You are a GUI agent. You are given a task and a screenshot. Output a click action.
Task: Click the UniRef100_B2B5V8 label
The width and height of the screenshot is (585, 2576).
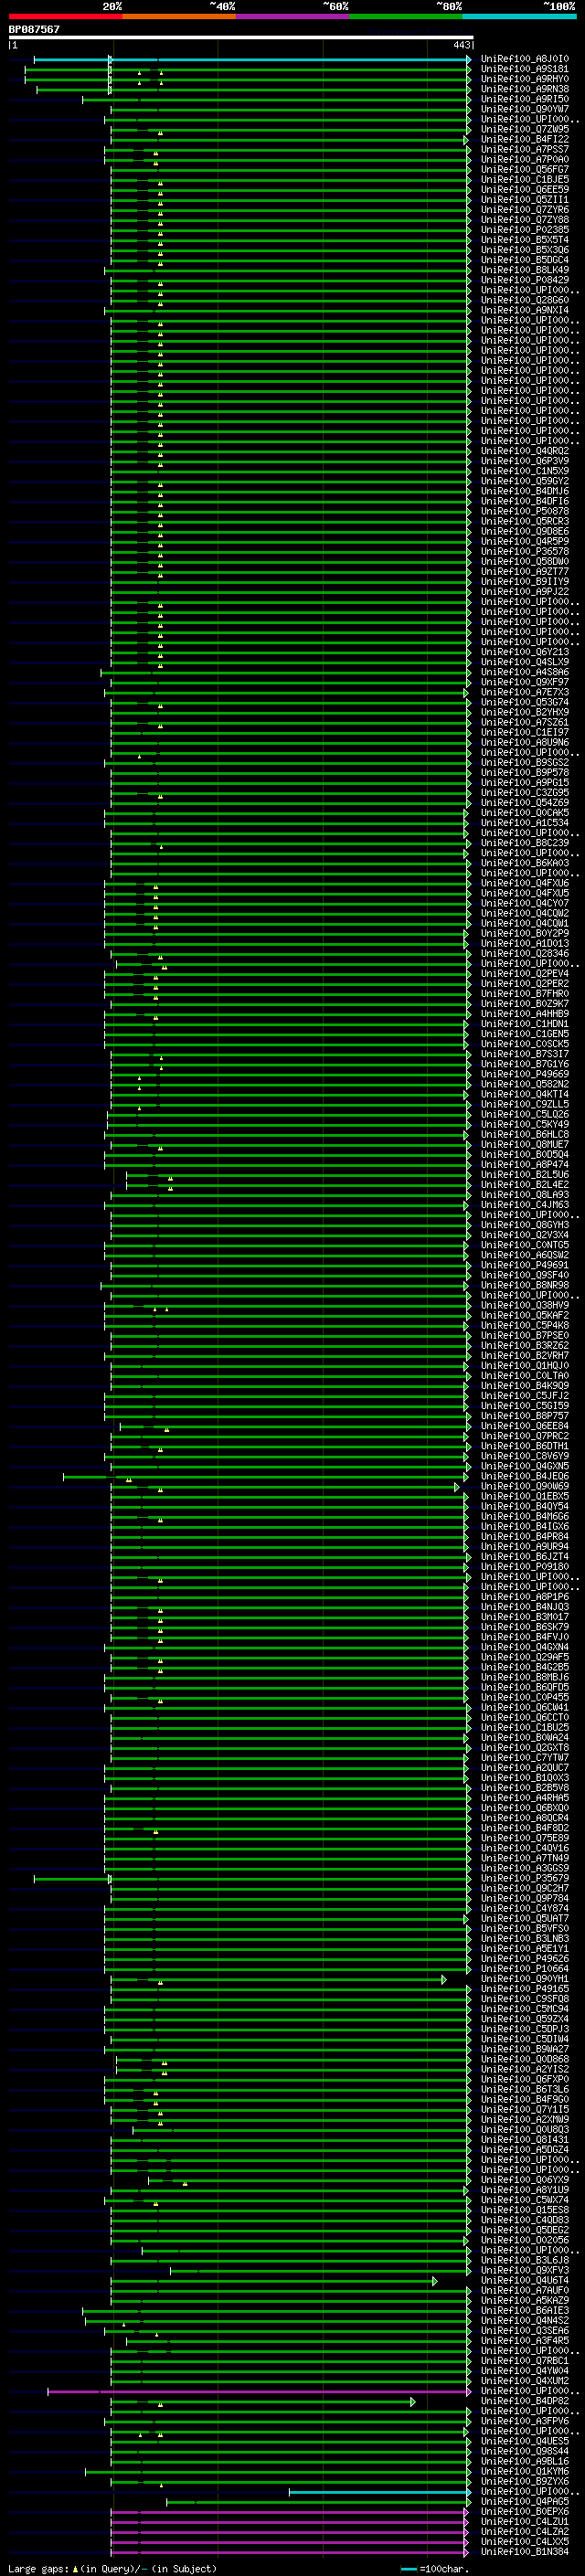[524, 1788]
